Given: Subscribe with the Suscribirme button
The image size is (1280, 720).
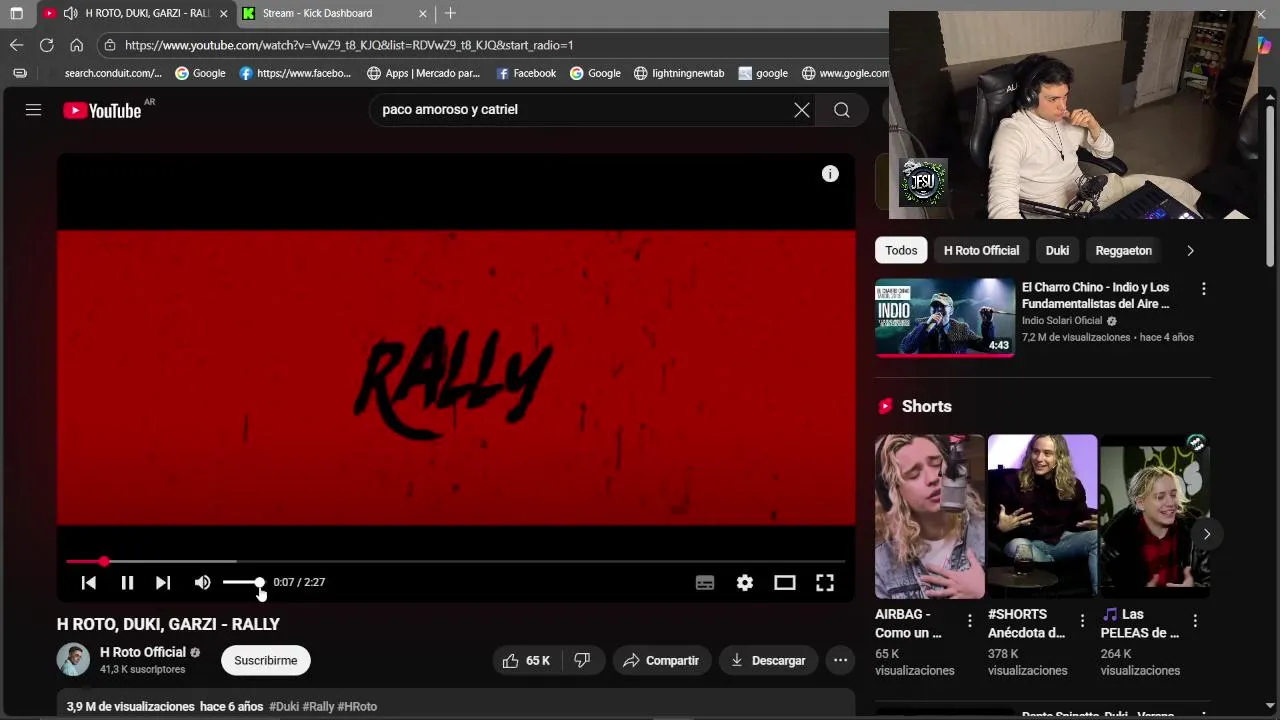Looking at the screenshot, I should pos(266,660).
